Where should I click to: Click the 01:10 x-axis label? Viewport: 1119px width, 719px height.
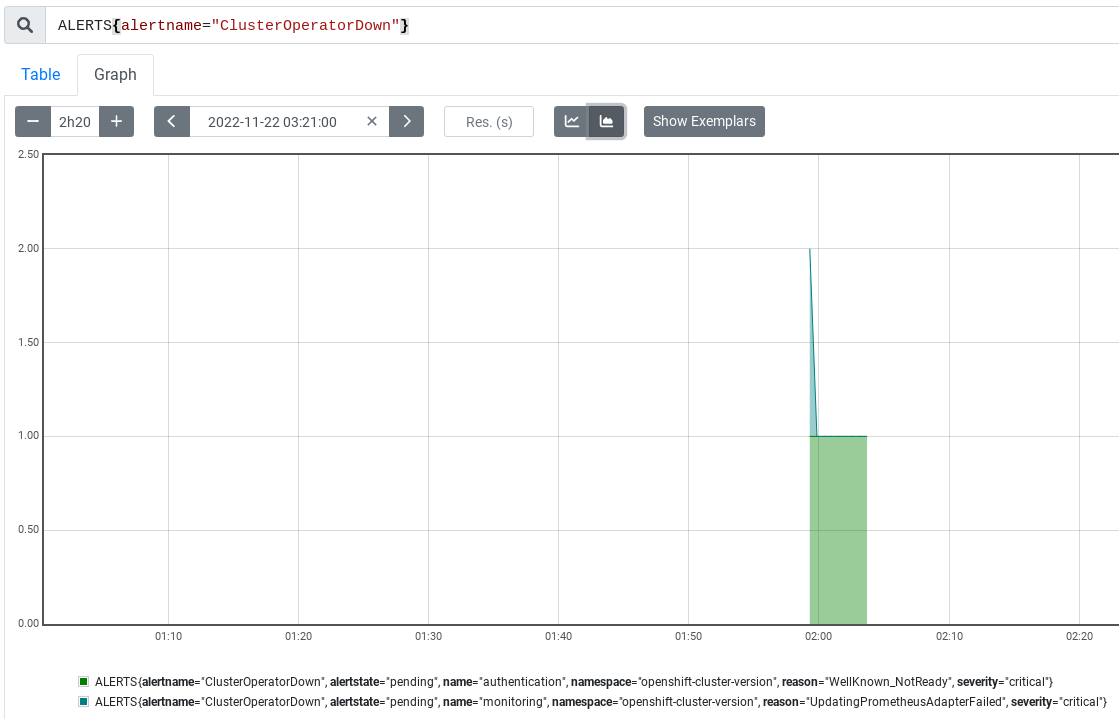pyautogui.click(x=168, y=636)
